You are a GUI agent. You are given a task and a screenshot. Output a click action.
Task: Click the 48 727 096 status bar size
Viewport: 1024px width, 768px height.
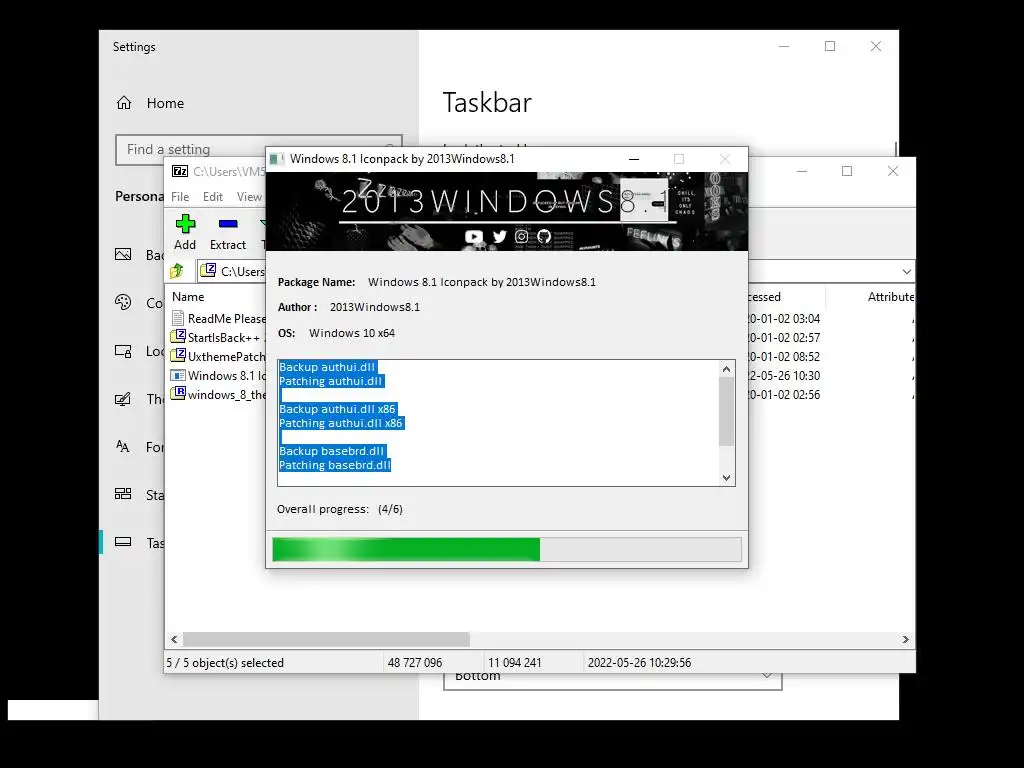pyautogui.click(x=415, y=662)
